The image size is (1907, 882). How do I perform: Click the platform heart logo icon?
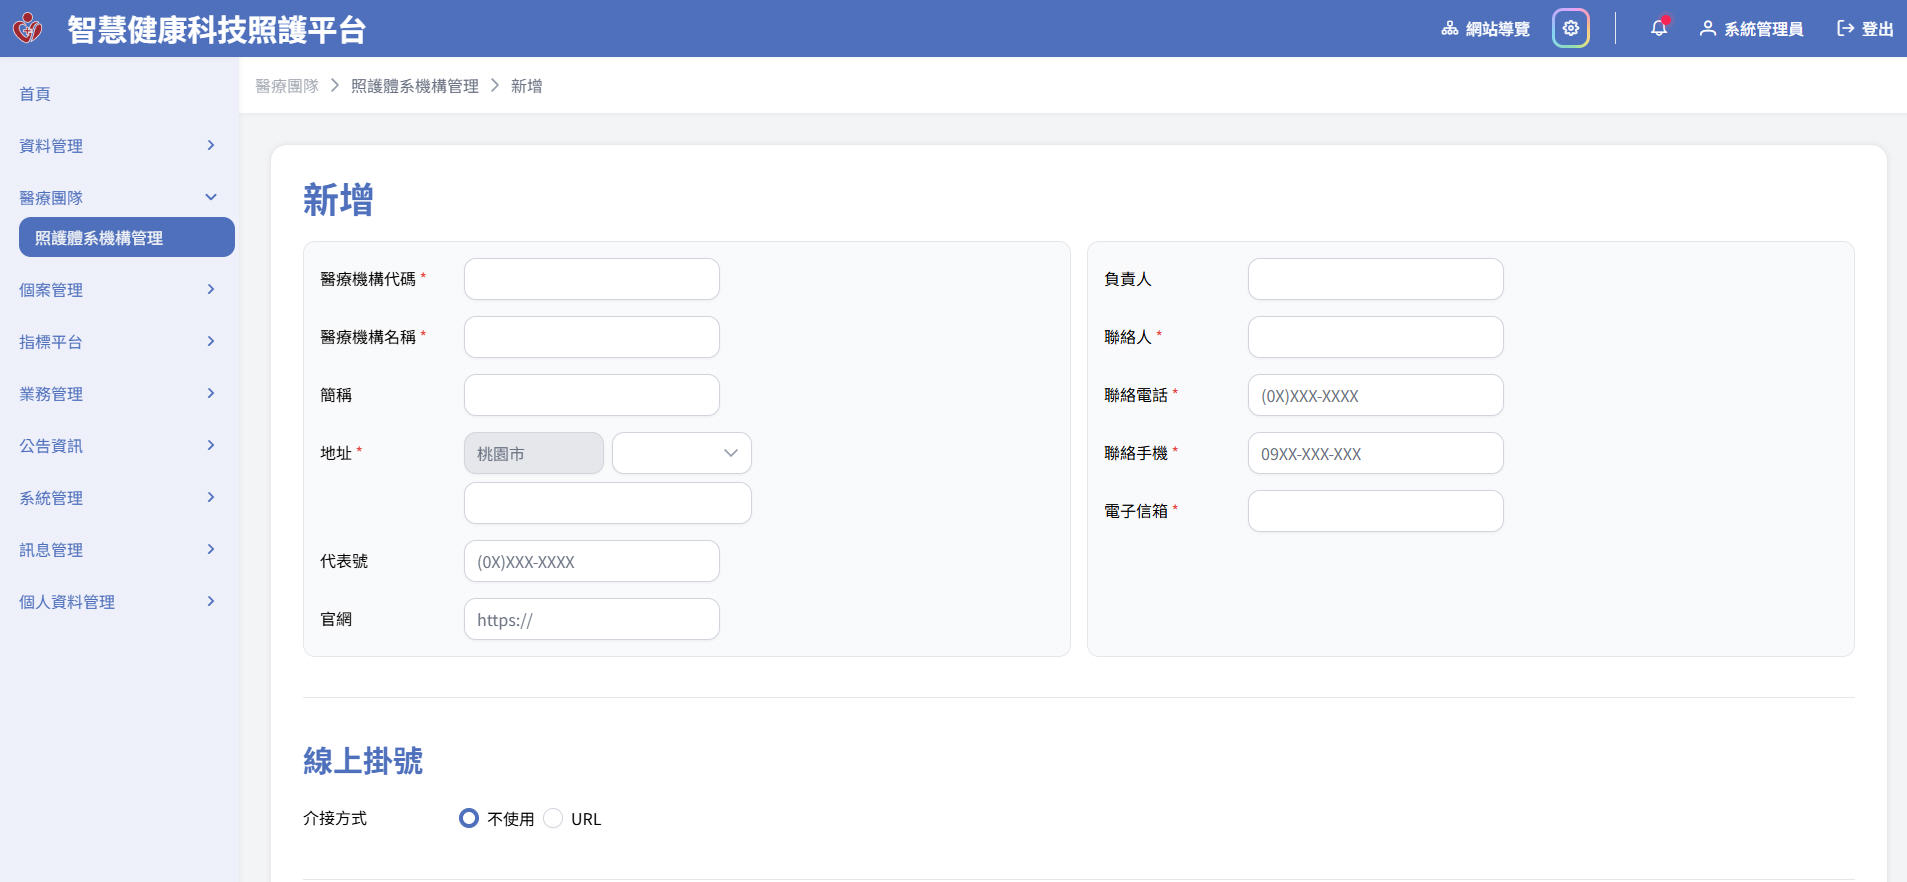click(x=28, y=28)
